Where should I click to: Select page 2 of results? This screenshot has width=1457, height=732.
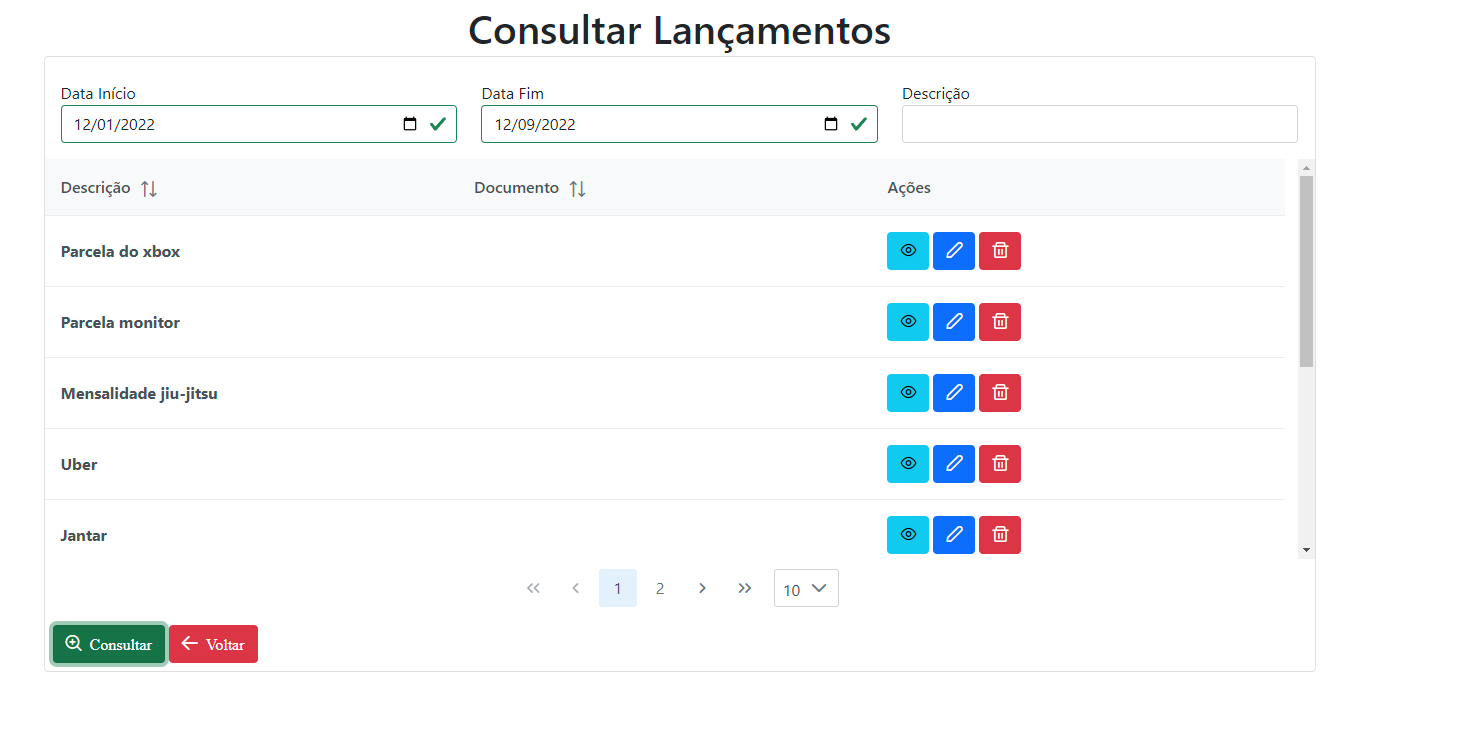point(660,588)
